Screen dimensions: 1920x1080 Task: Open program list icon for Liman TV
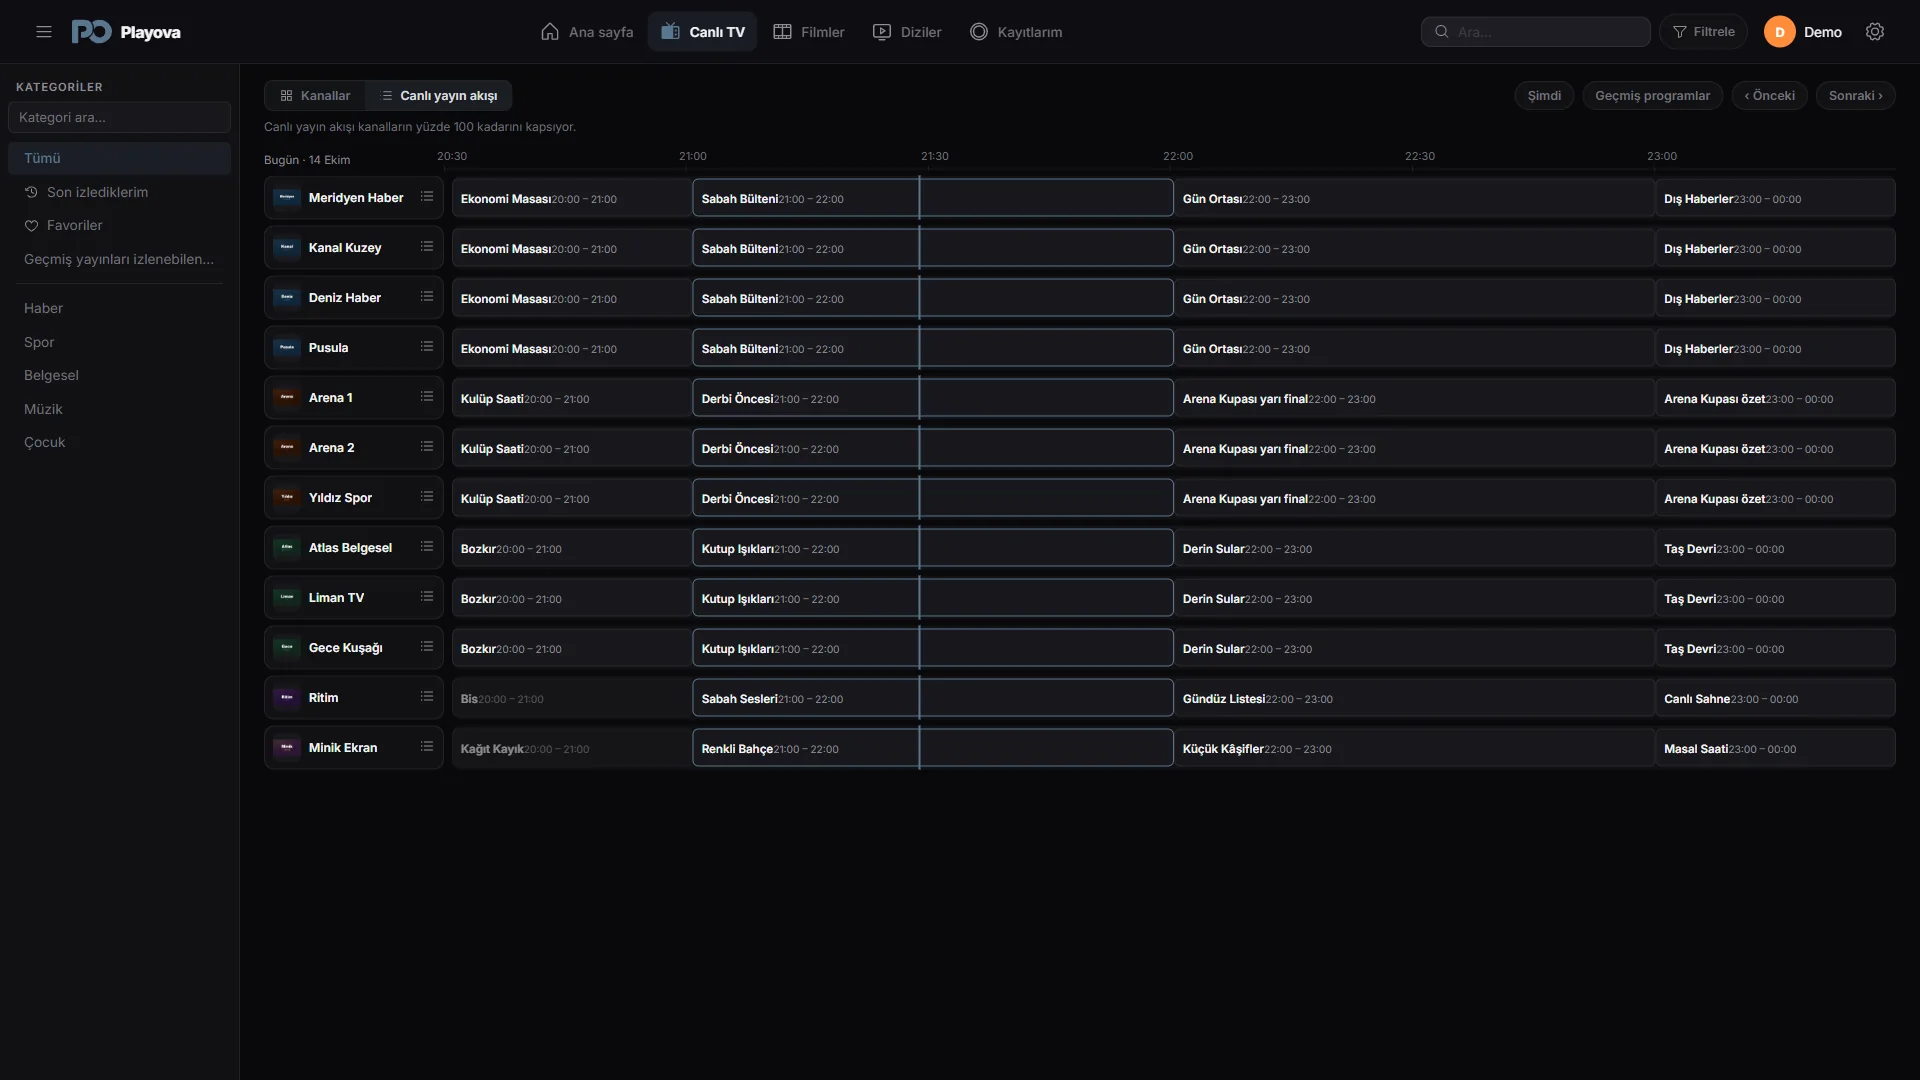click(x=427, y=597)
